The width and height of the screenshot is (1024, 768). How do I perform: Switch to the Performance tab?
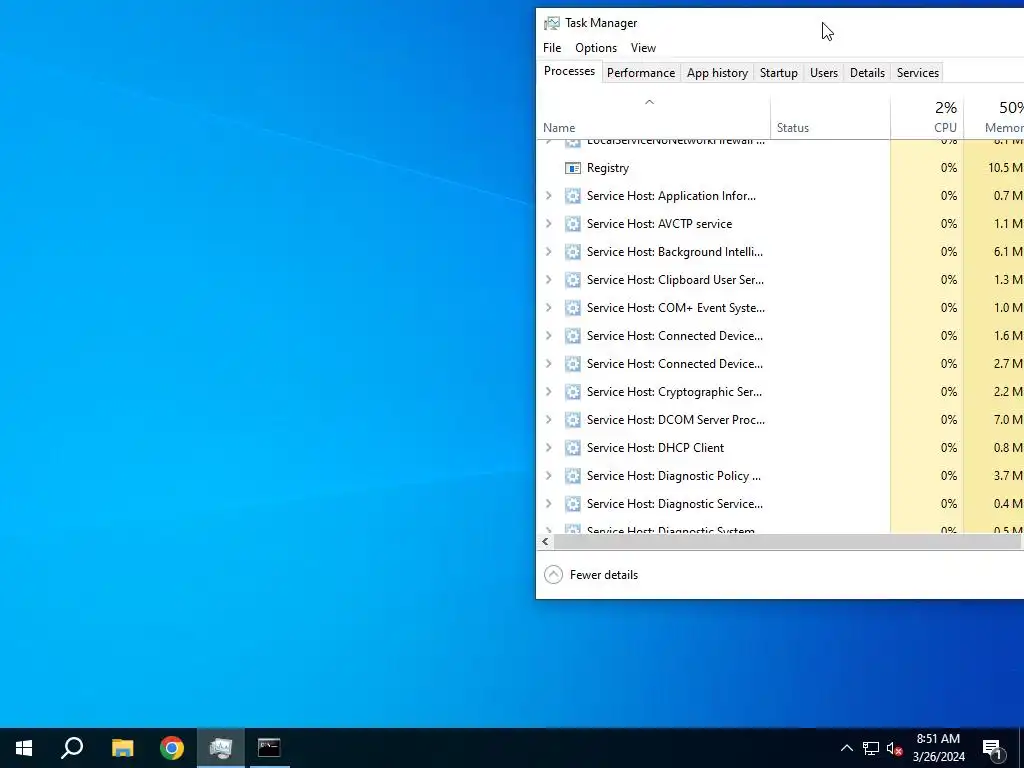[x=641, y=72]
